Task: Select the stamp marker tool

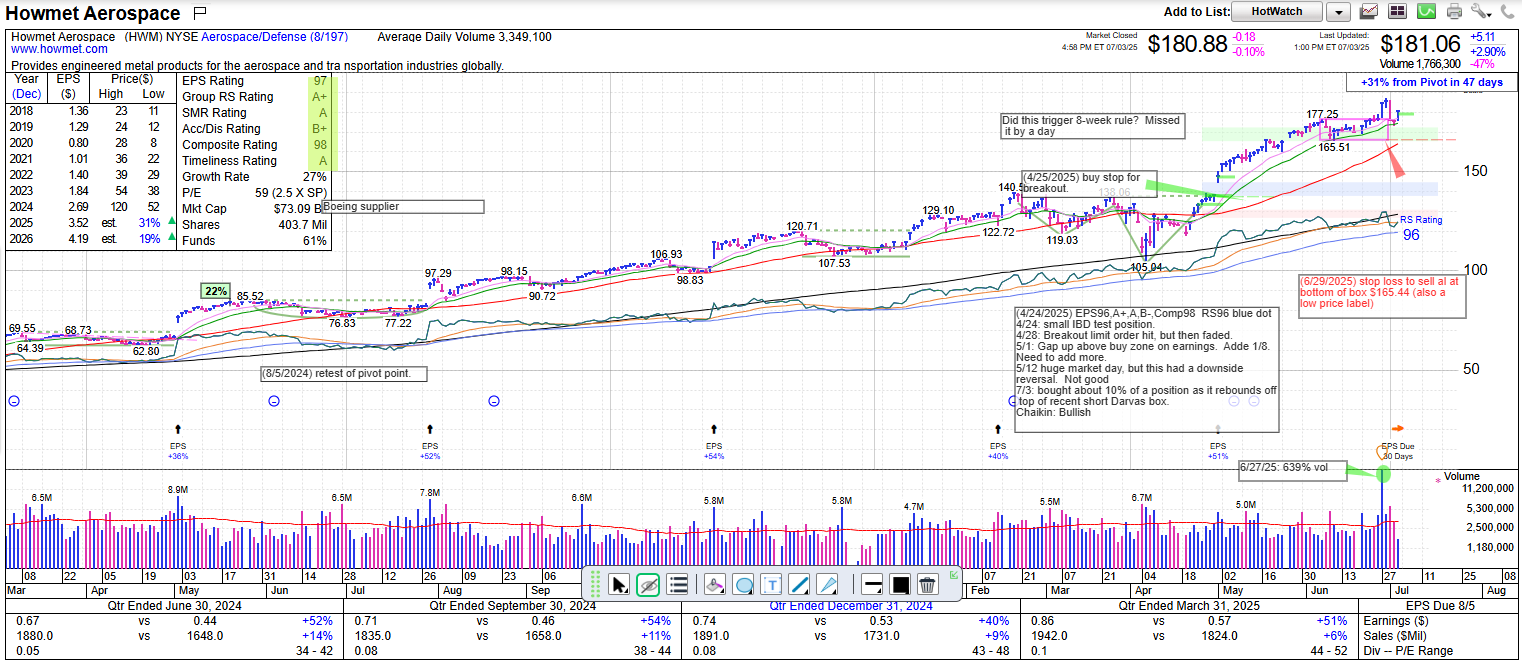Action: pos(714,585)
